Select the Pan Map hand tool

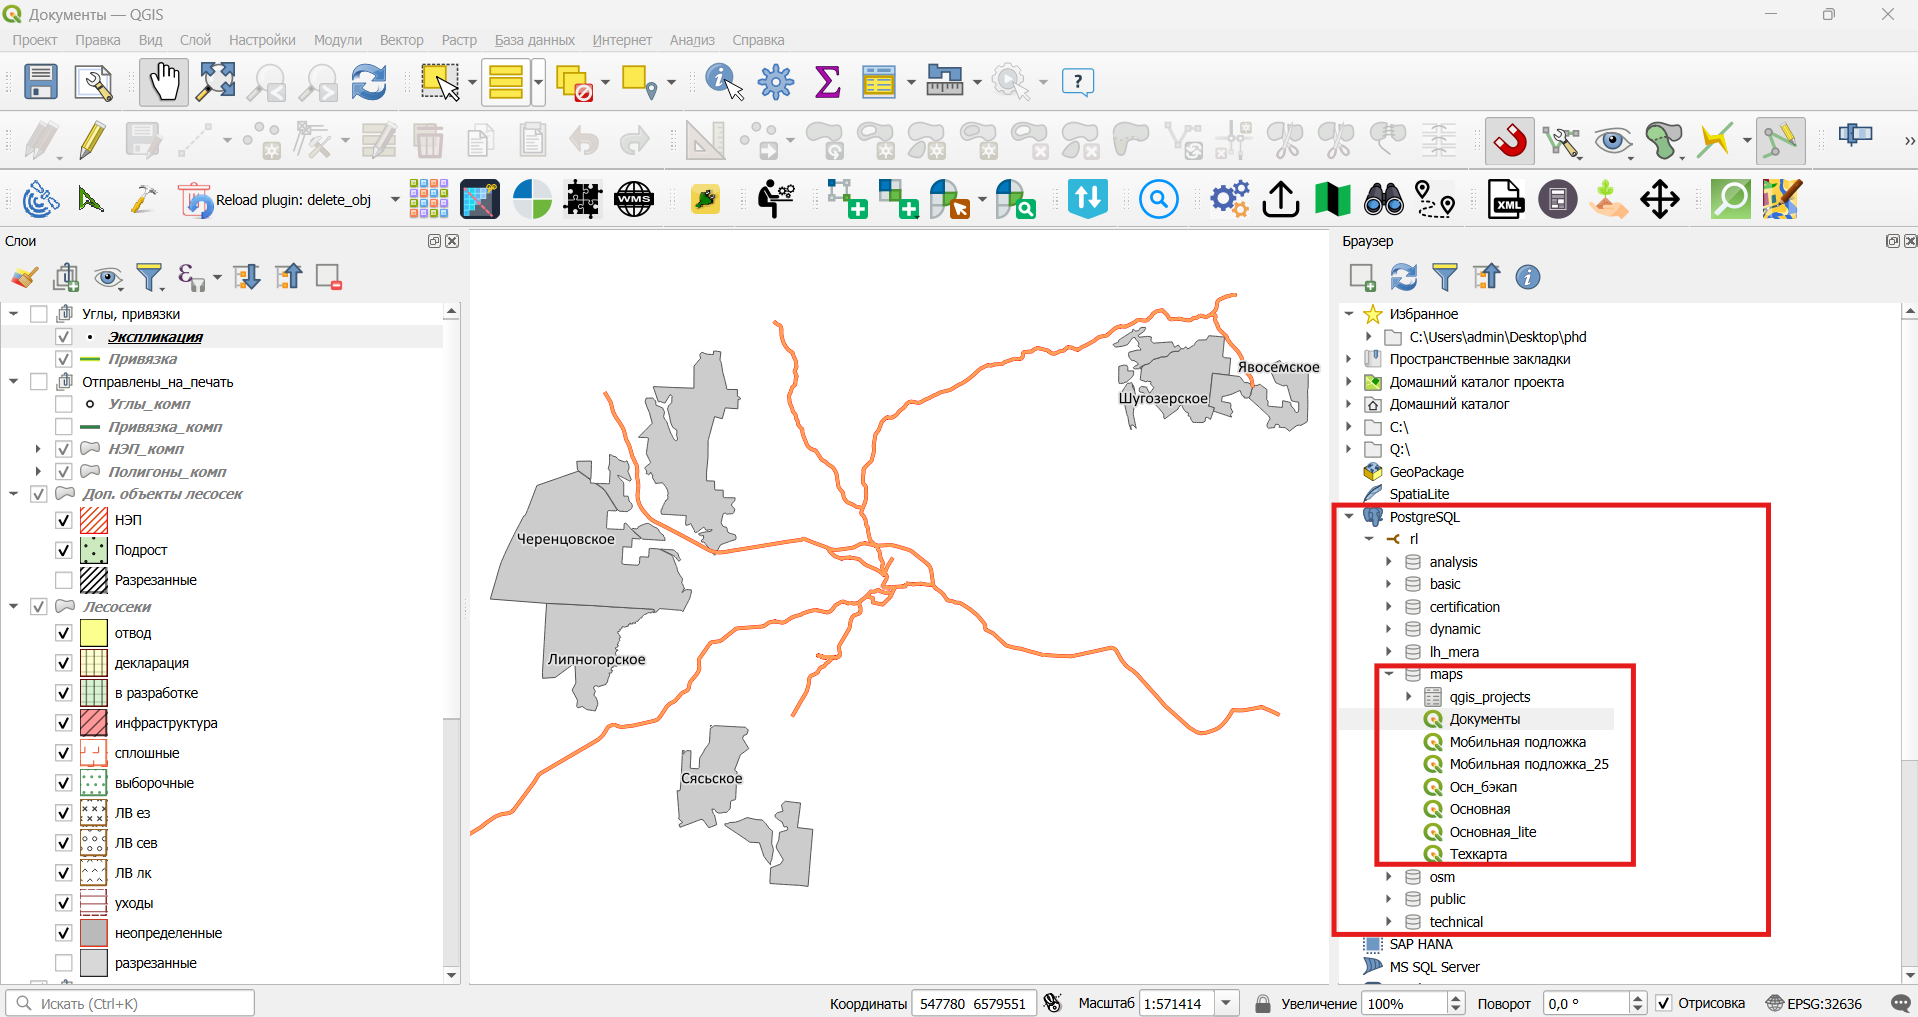coord(164,82)
